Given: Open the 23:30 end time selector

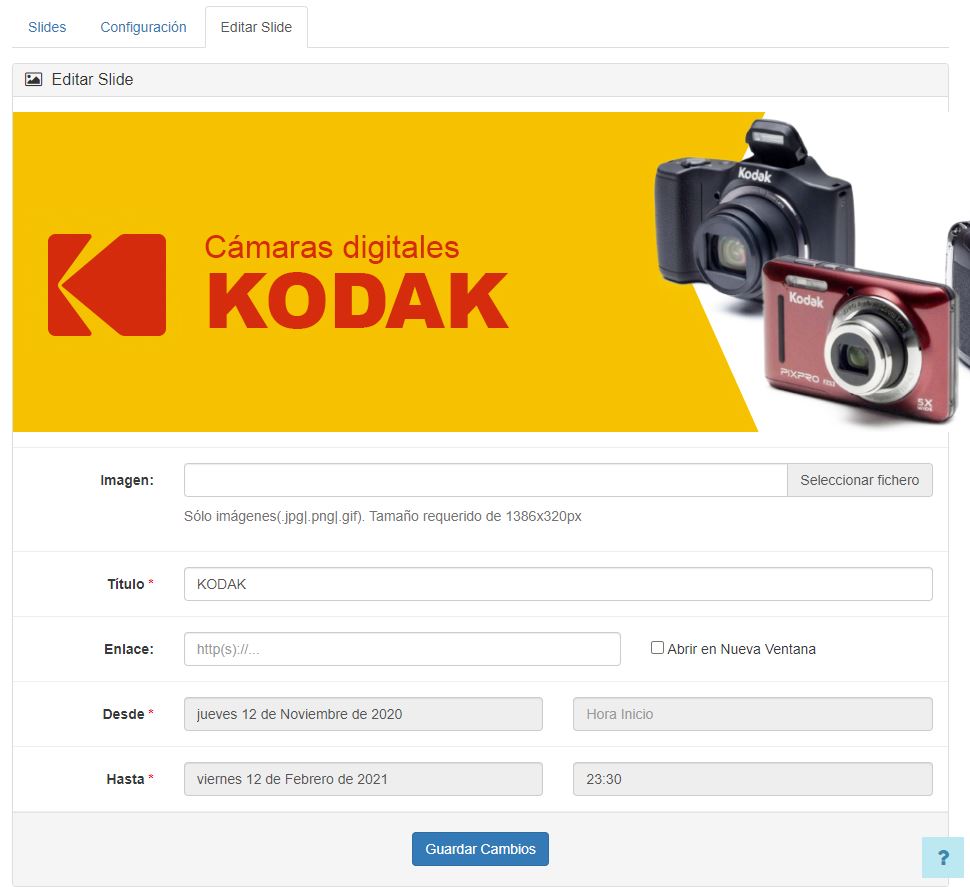Looking at the screenshot, I should point(752,779).
